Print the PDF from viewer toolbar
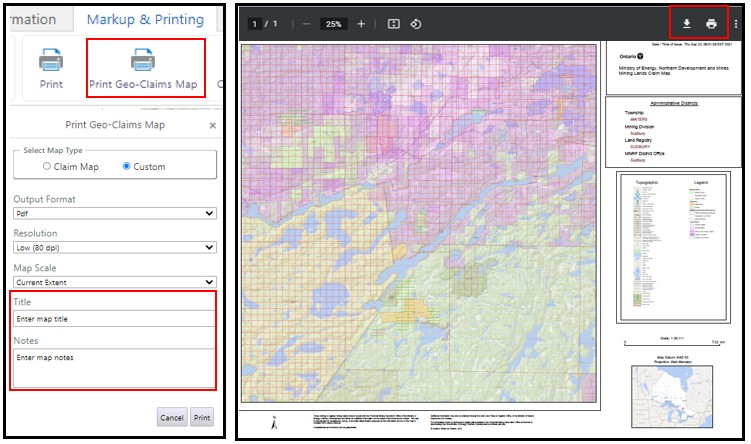The width and height of the screenshot is (751, 444). click(x=712, y=24)
